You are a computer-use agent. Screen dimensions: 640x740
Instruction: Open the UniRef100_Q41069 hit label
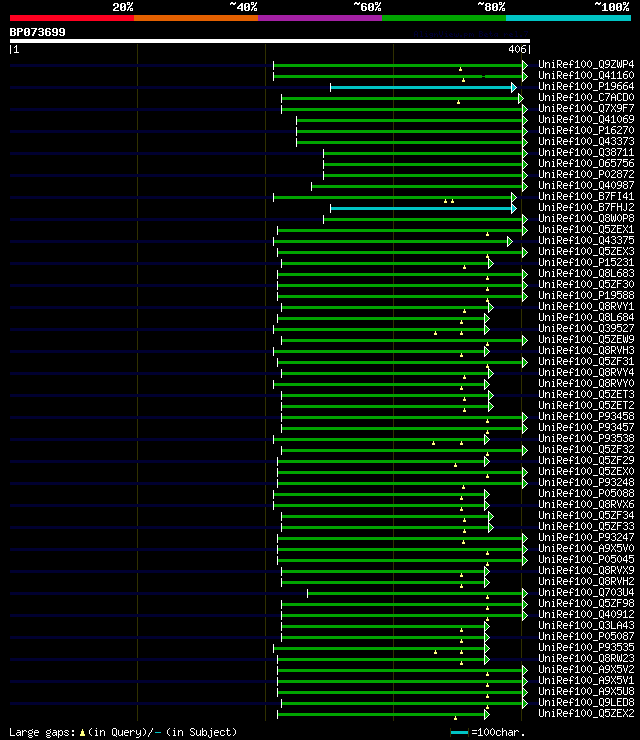coord(586,119)
